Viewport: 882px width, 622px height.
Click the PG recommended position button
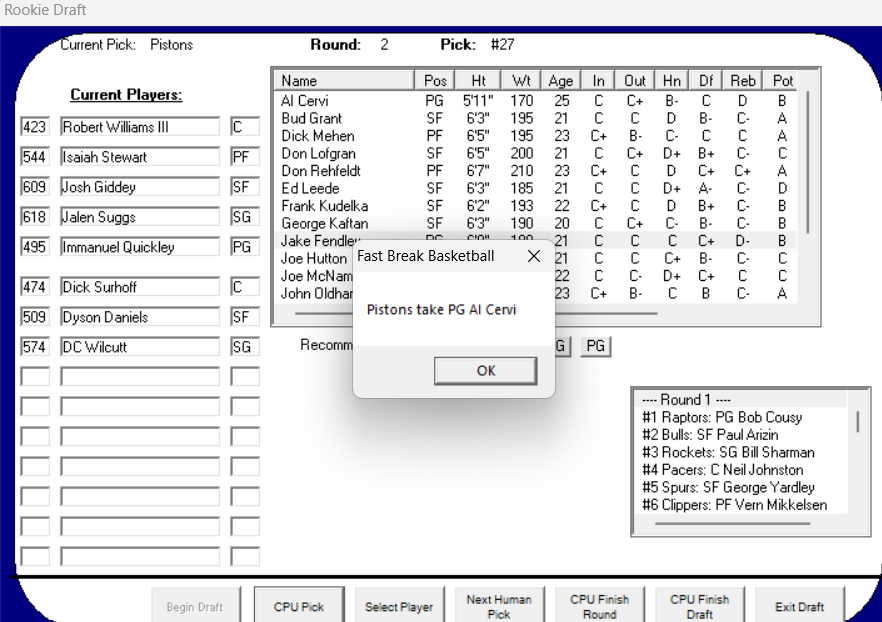click(x=596, y=346)
